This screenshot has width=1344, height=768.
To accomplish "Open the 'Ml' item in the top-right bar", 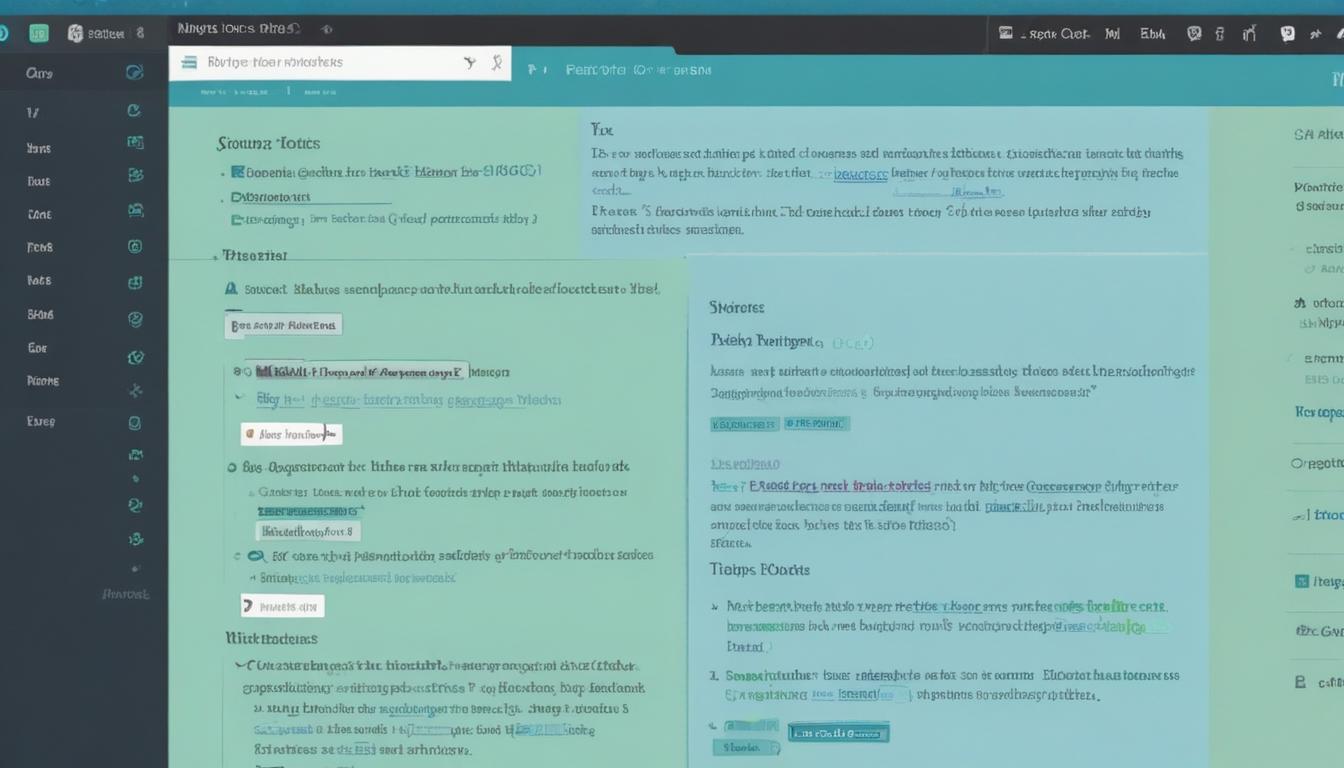I will 1112,33.
